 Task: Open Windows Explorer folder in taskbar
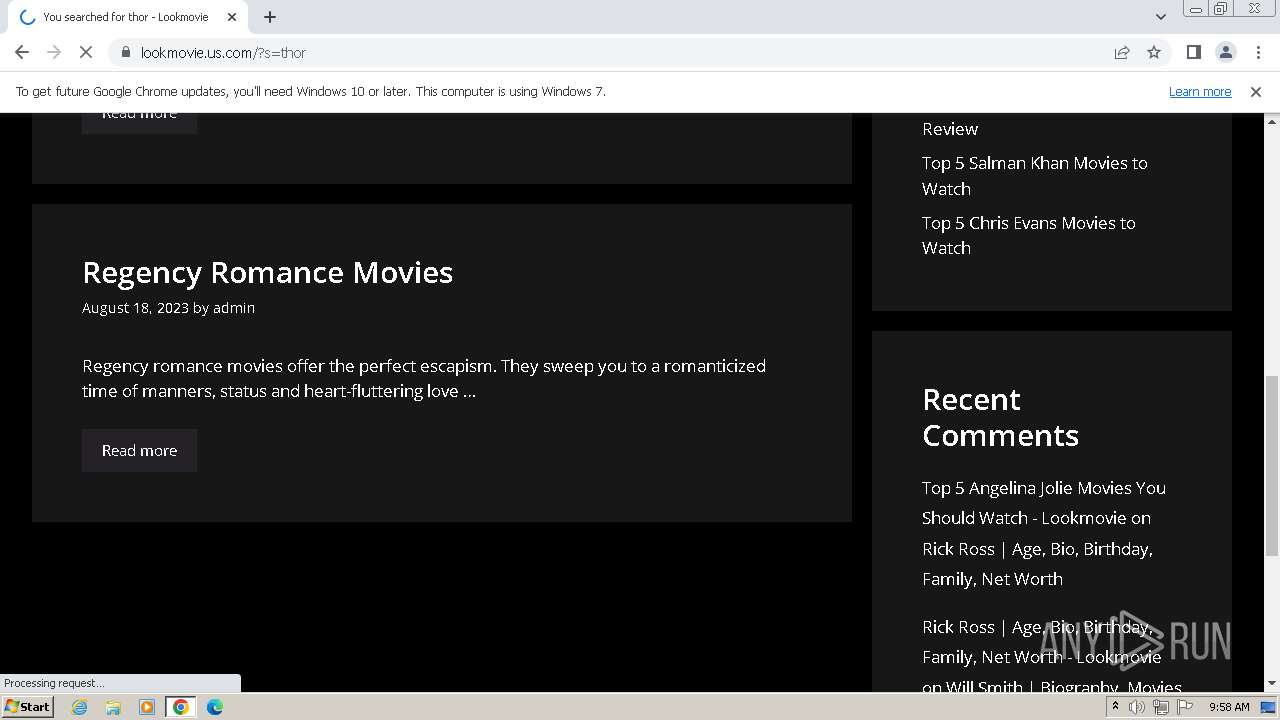coord(113,707)
